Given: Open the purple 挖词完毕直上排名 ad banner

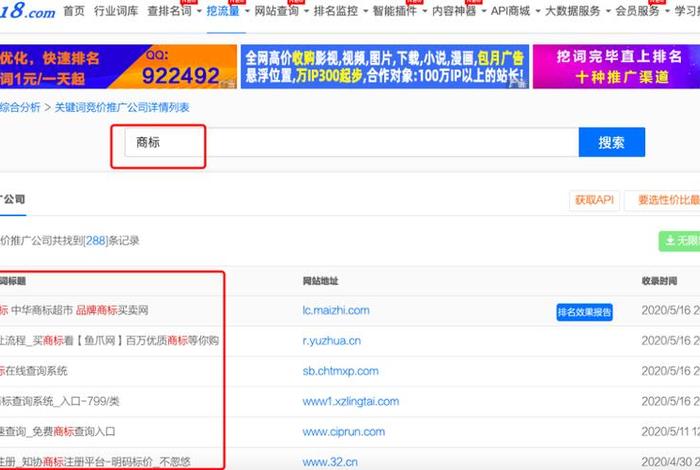Looking at the screenshot, I should [617, 67].
